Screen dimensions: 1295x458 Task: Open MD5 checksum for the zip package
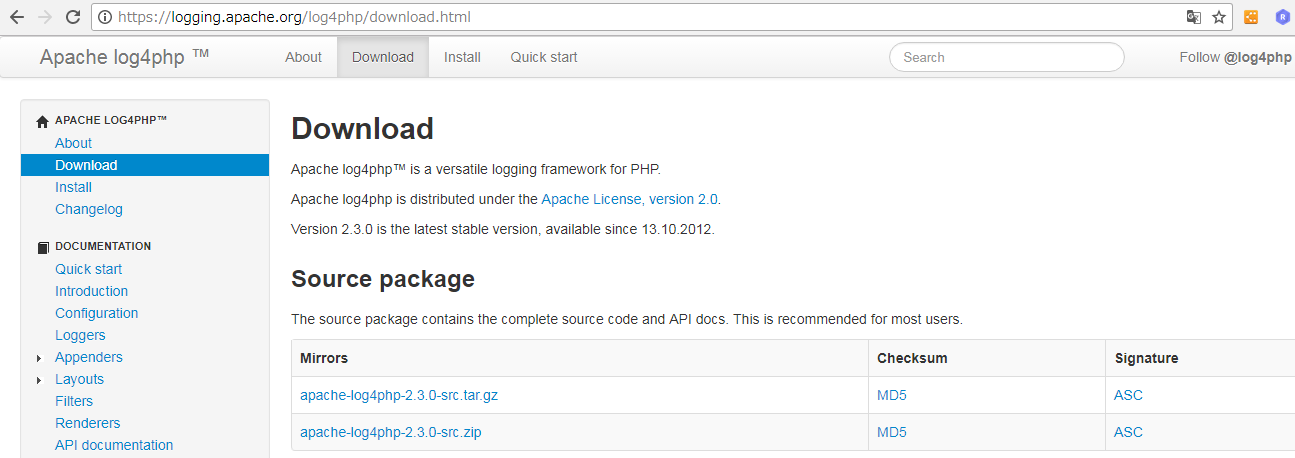pyautogui.click(x=892, y=432)
